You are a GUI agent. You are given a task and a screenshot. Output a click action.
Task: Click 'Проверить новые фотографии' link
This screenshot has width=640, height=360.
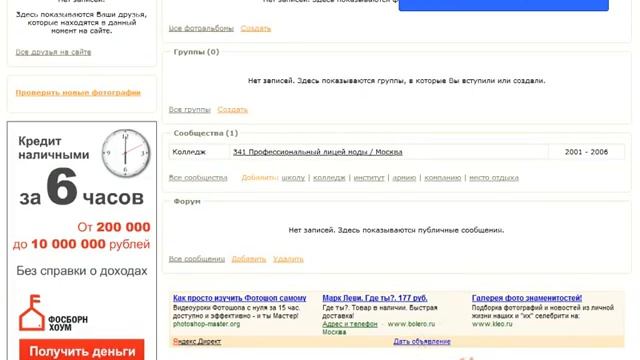(x=78, y=93)
